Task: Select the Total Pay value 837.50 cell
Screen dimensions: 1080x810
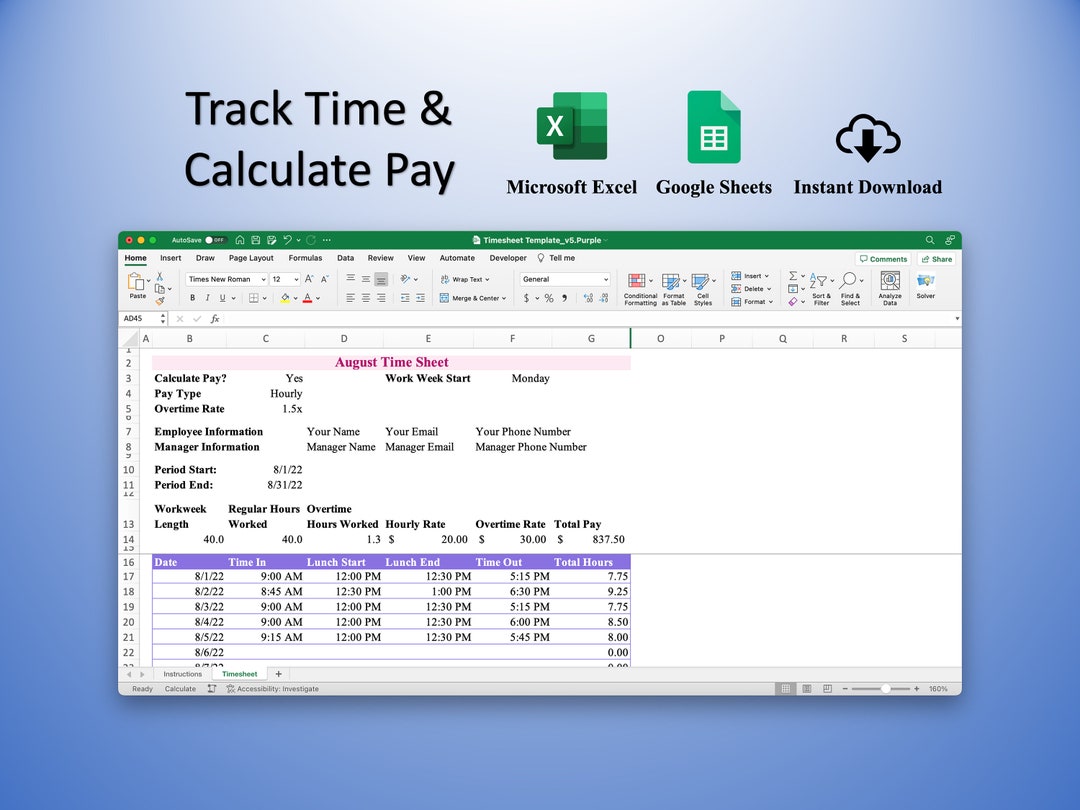Action: click(591, 539)
